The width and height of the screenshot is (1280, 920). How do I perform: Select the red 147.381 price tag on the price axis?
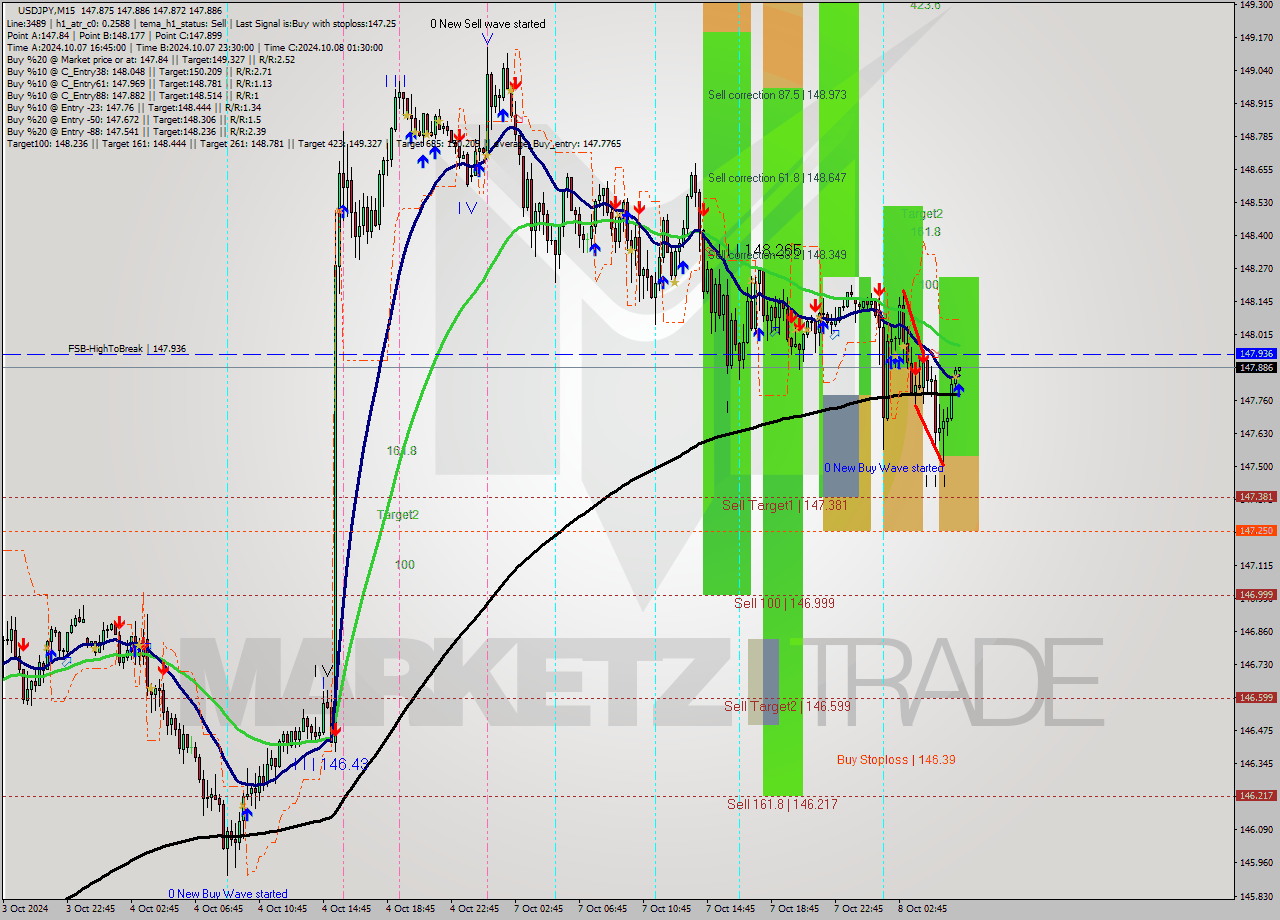[1256, 497]
